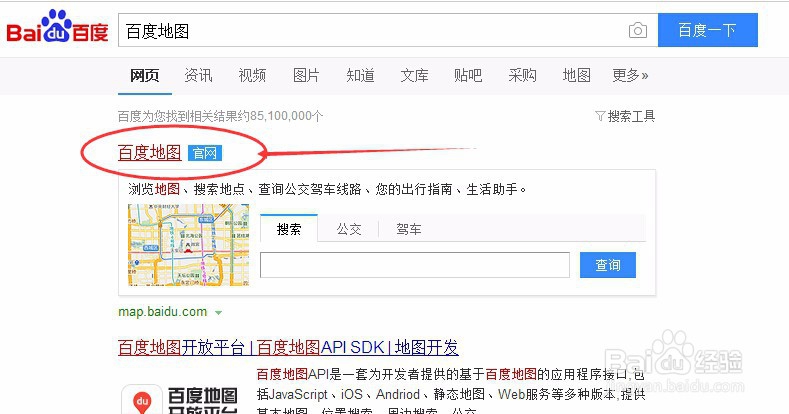Open the map.baidu.com URL link
This screenshot has height=414, width=789.
click(163, 312)
